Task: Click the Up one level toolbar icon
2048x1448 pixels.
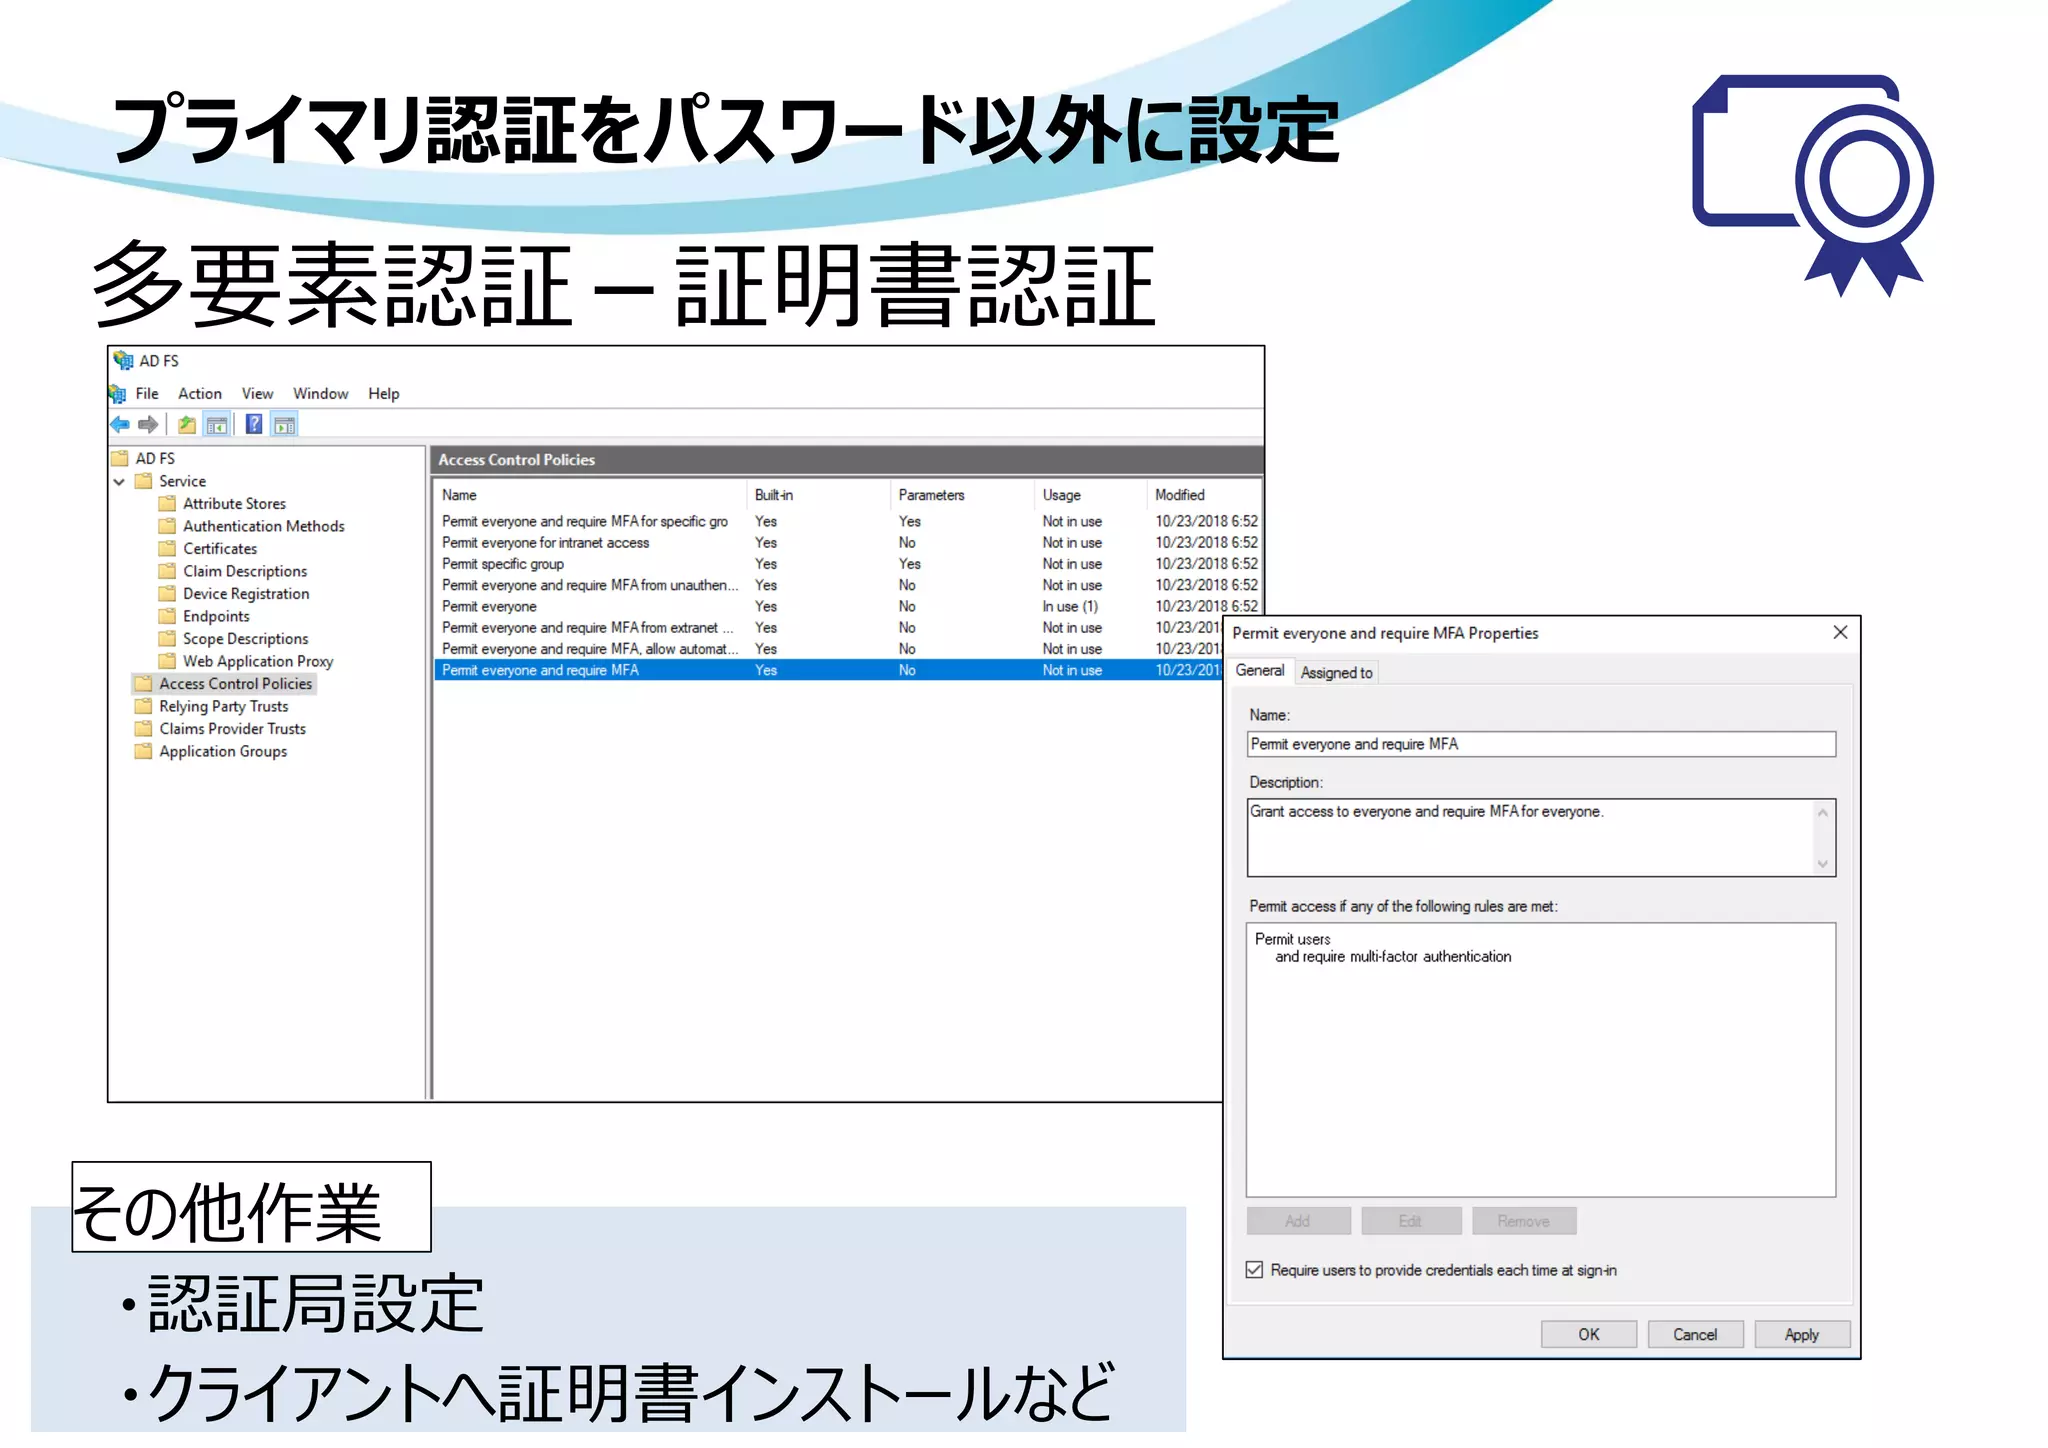Action: point(186,425)
